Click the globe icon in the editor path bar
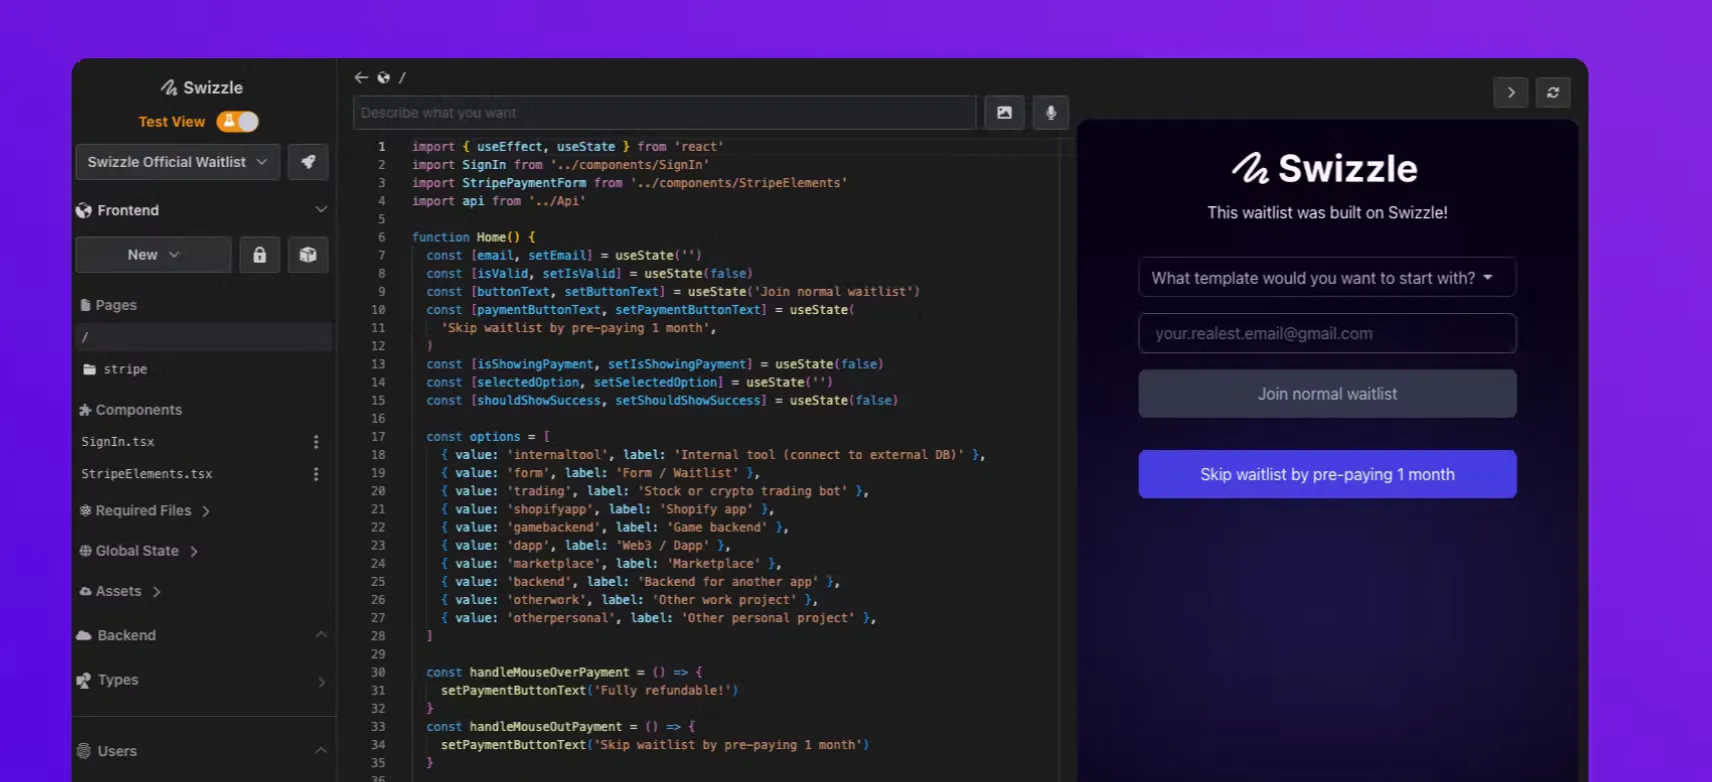Screen dimensions: 1712x782 [383, 77]
